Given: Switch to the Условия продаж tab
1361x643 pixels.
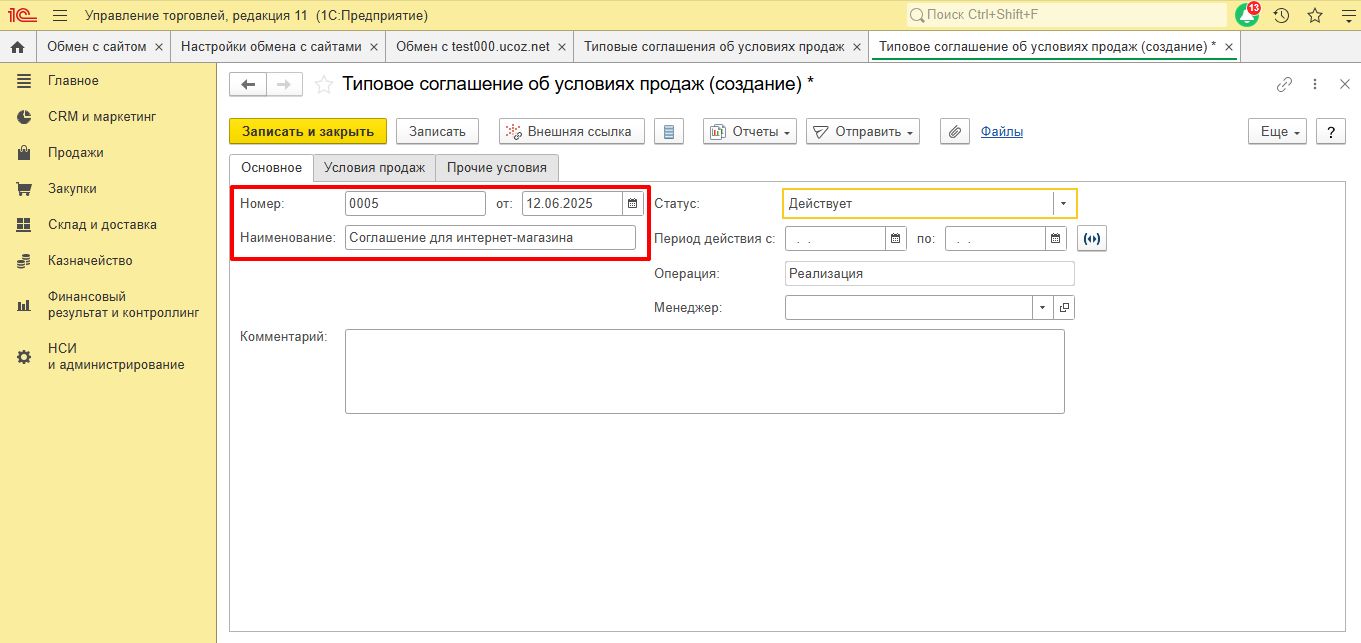Looking at the screenshot, I should tap(374, 168).
